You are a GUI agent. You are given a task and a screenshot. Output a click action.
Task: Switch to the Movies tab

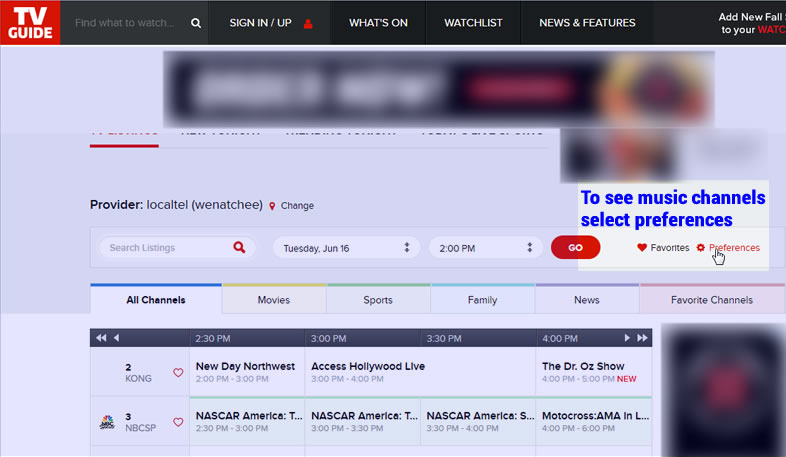click(x=274, y=300)
